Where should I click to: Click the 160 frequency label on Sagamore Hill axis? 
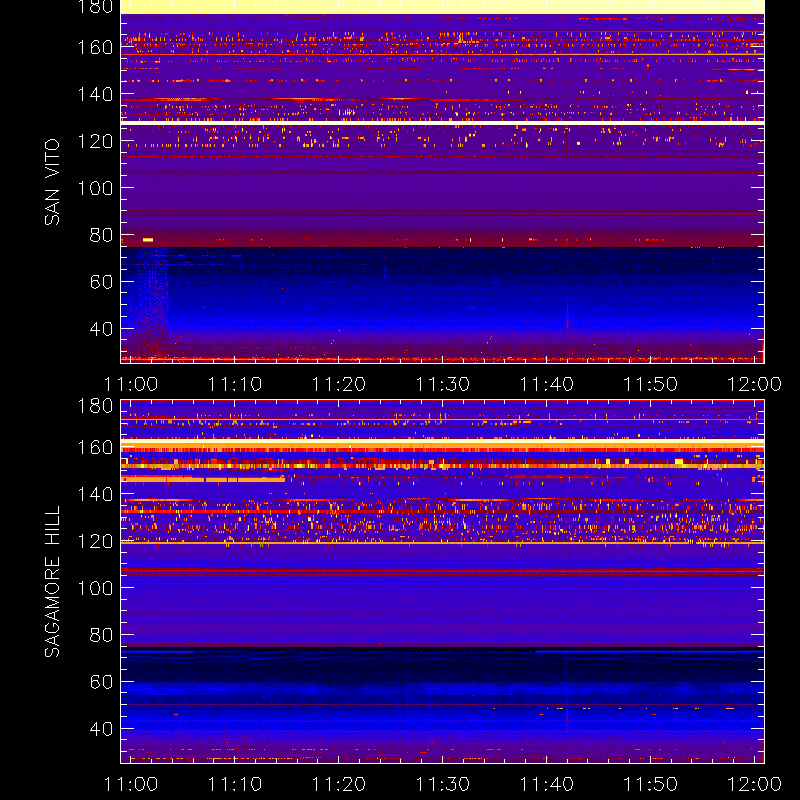coord(95,447)
